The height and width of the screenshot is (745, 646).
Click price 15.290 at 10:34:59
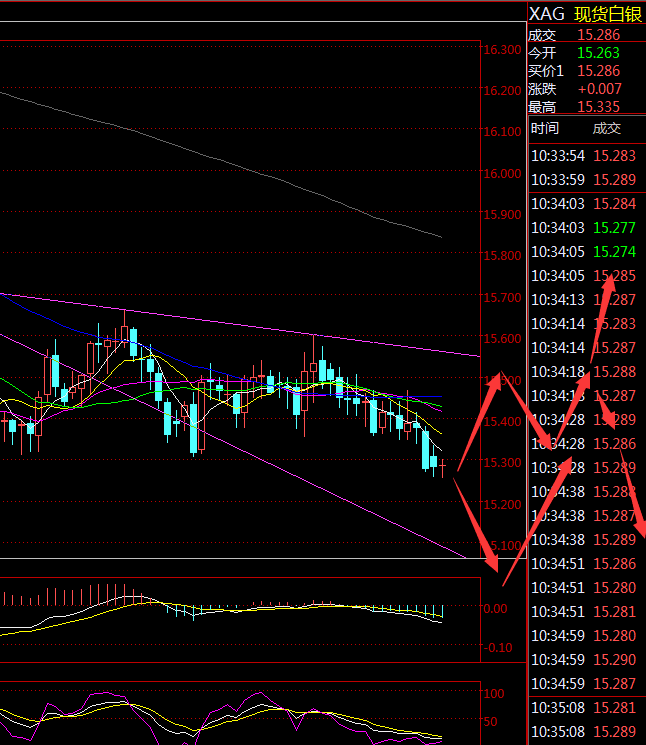pyautogui.click(x=615, y=659)
